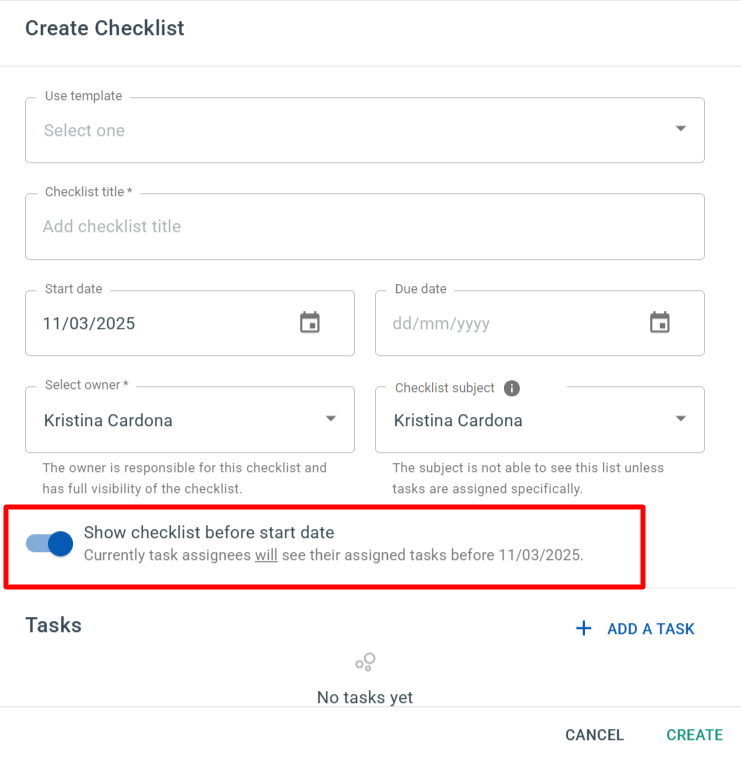Click the 'Select one' template placeholder
741x758 pixels.
84,131
